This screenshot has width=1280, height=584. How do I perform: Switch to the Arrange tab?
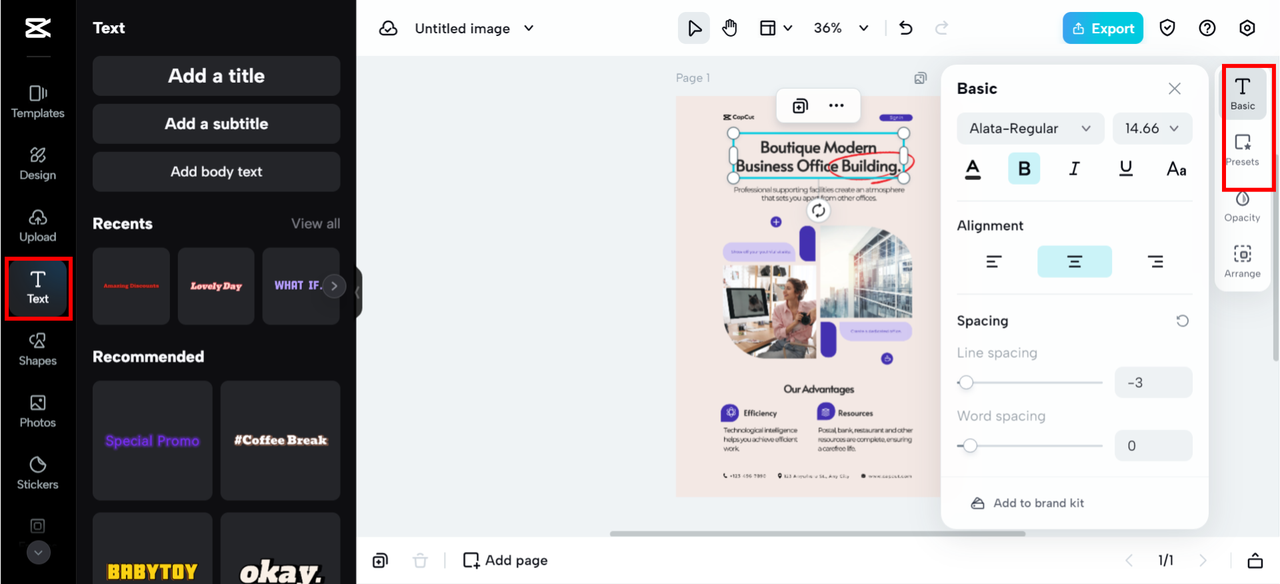[x=1243, y=262]
